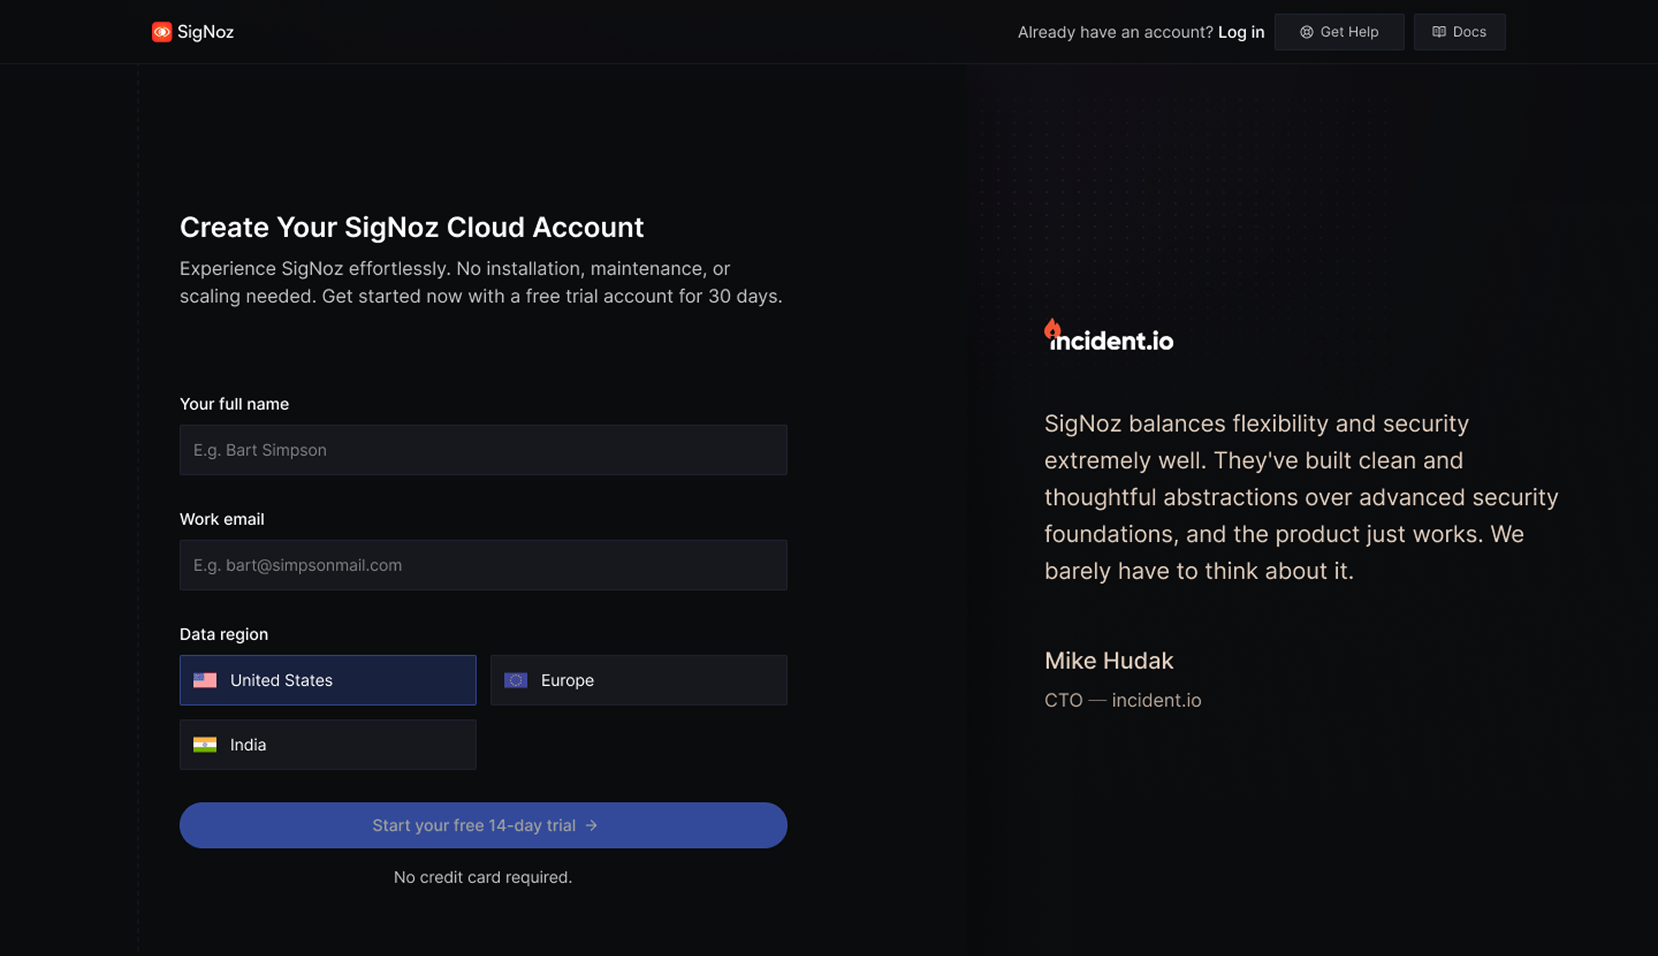Choose Europe as data region
The height and width of the screenshot is (956, 1658).
pos(638,680)
